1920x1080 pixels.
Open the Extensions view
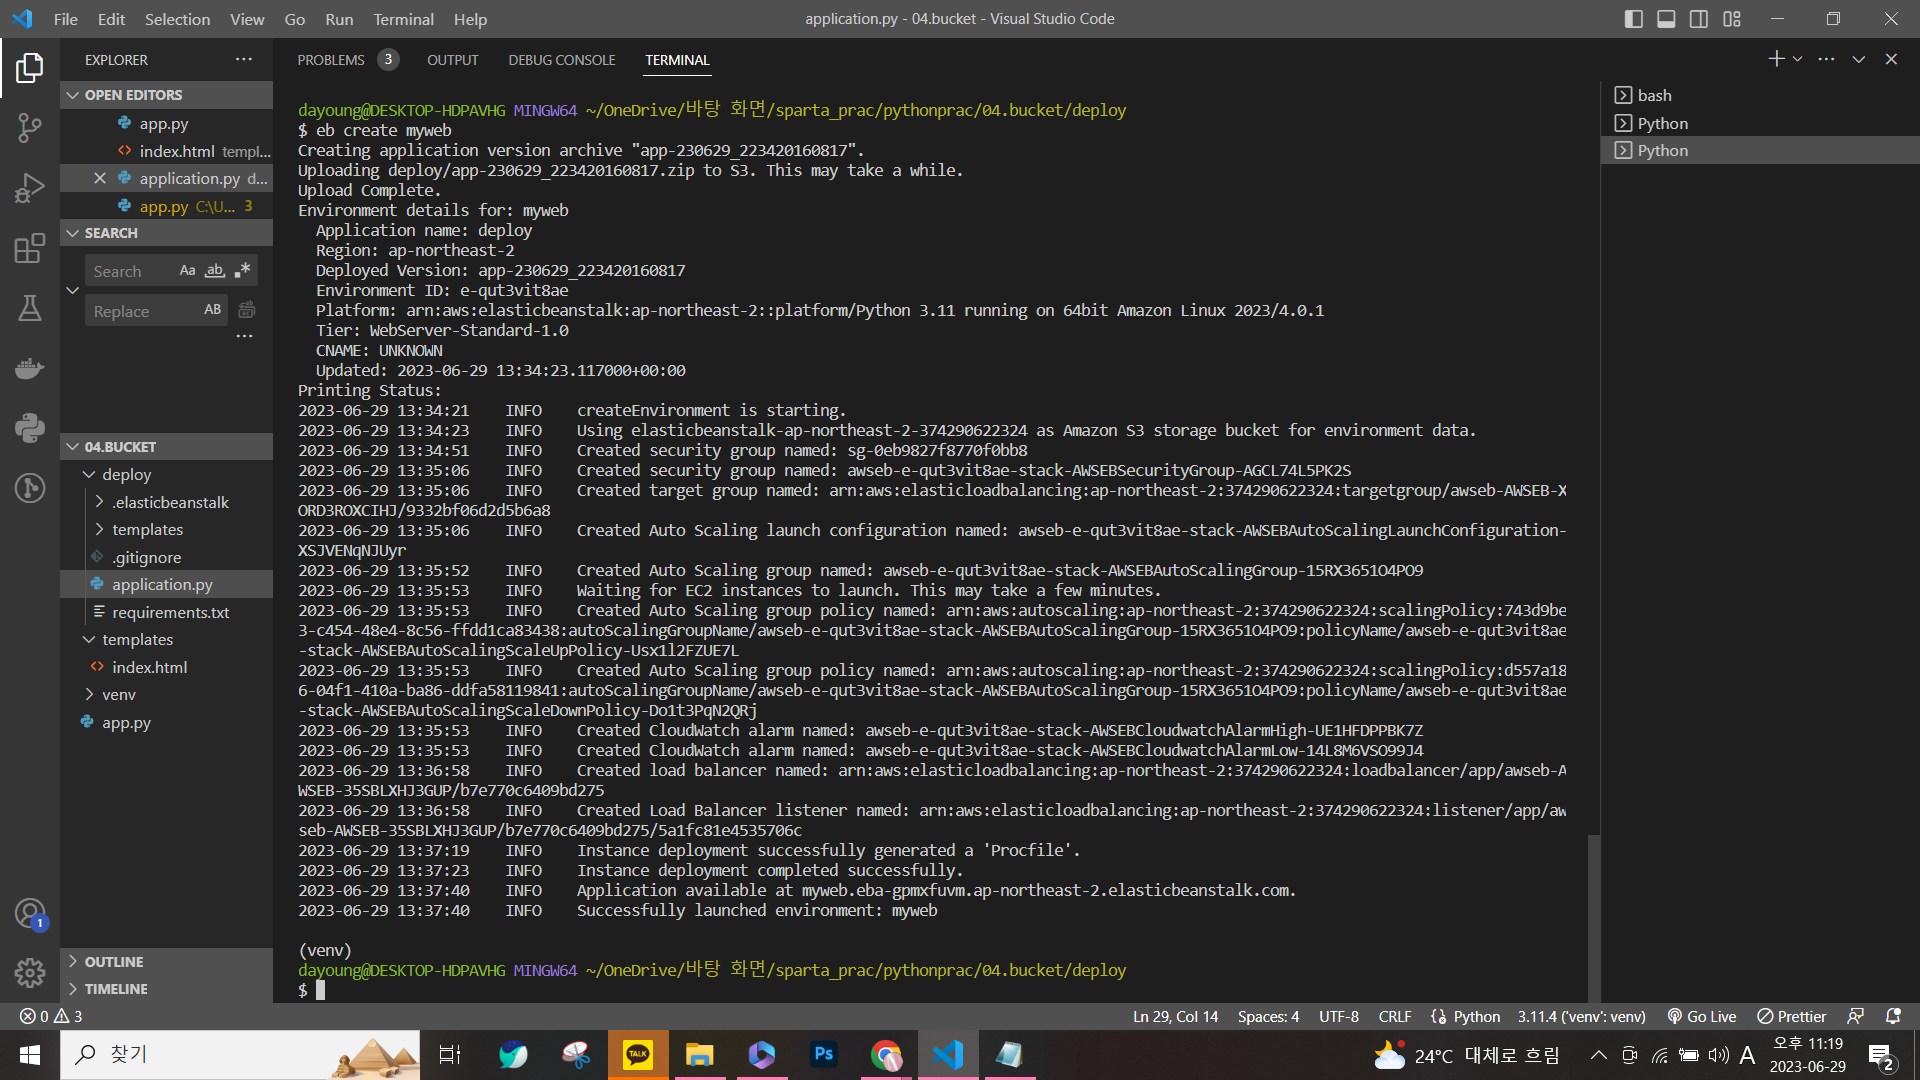(30, 248)
